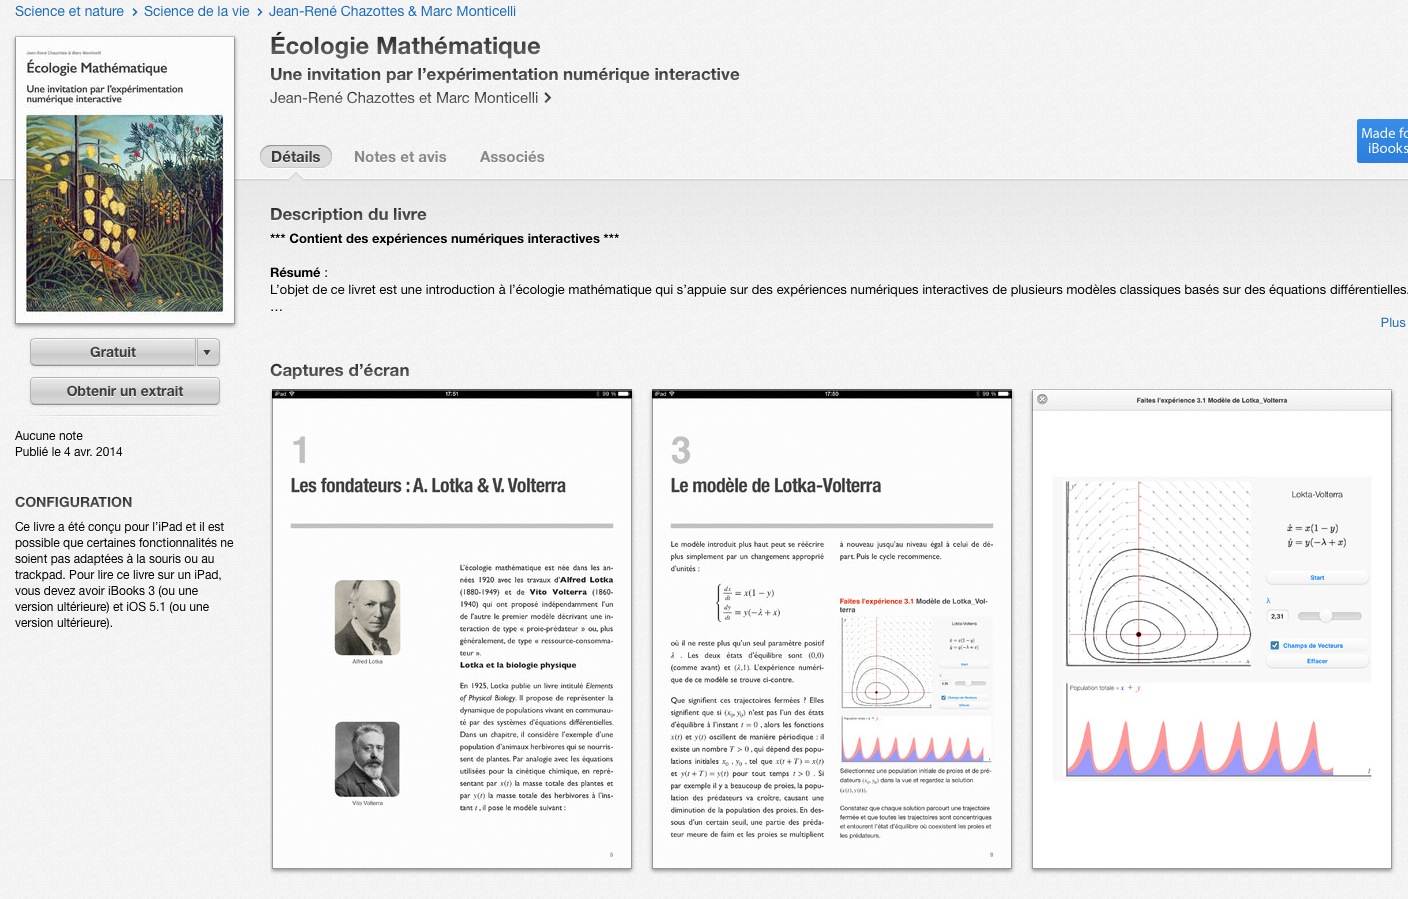Click the Gratuit download button
Screen dimensions: 1408x899
[x=113, y=352]
